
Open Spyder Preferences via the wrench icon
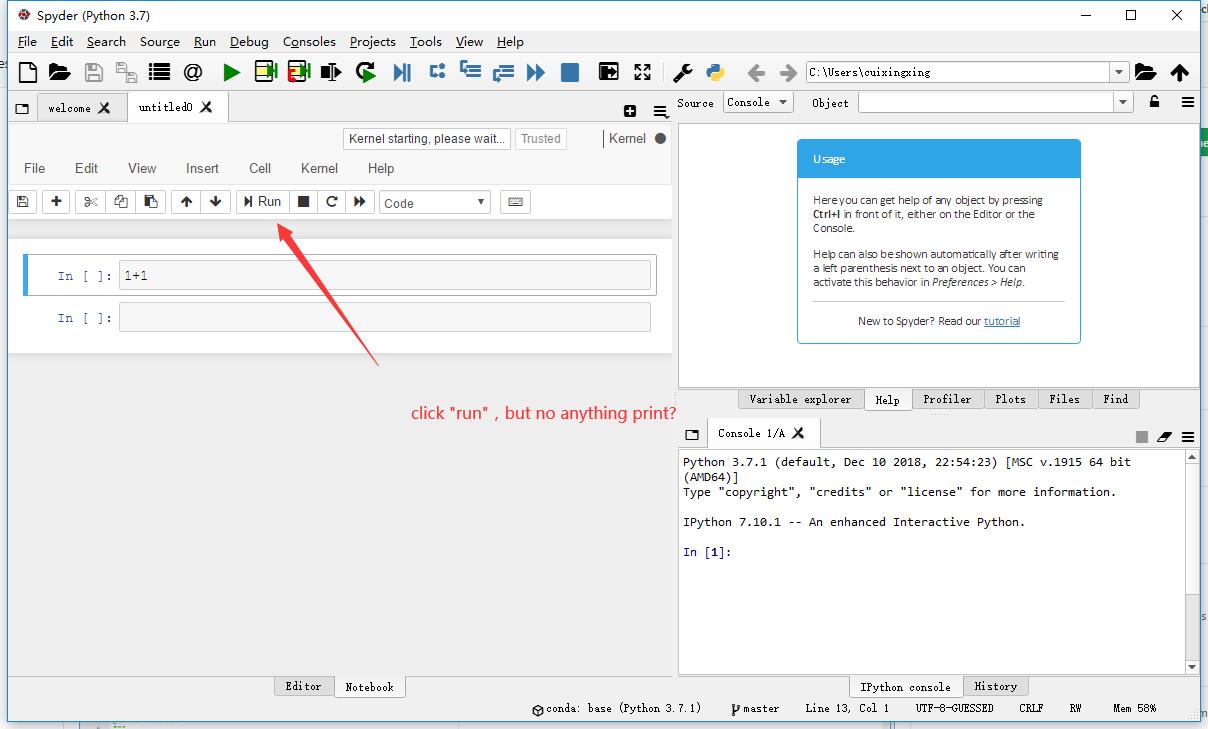pos(681,71)
